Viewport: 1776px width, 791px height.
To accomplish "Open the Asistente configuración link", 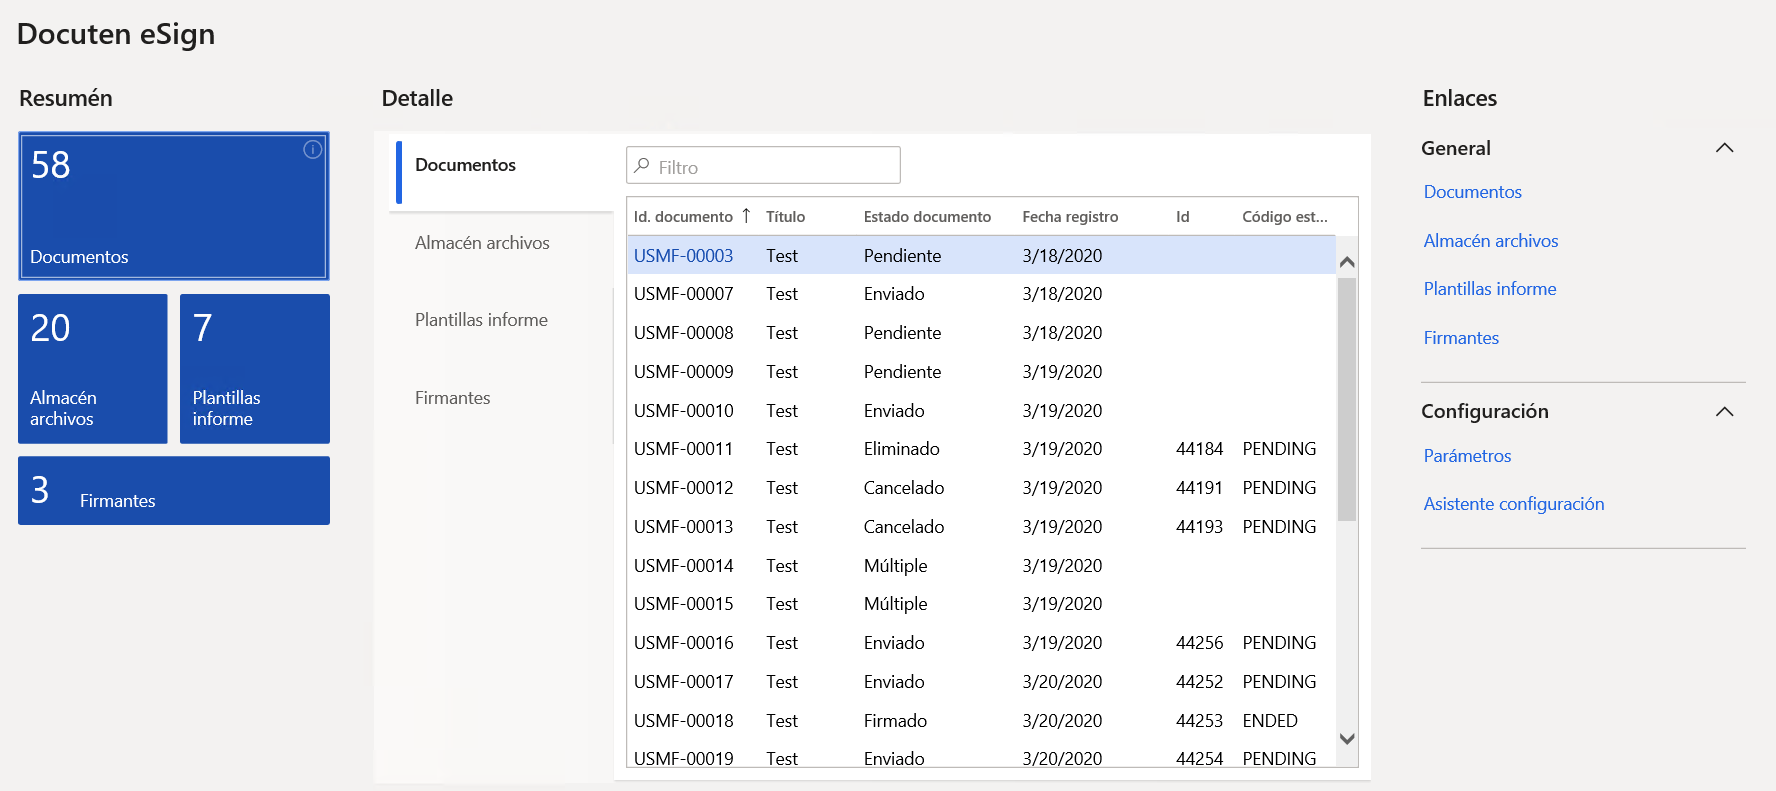I will click(1514, 504).
